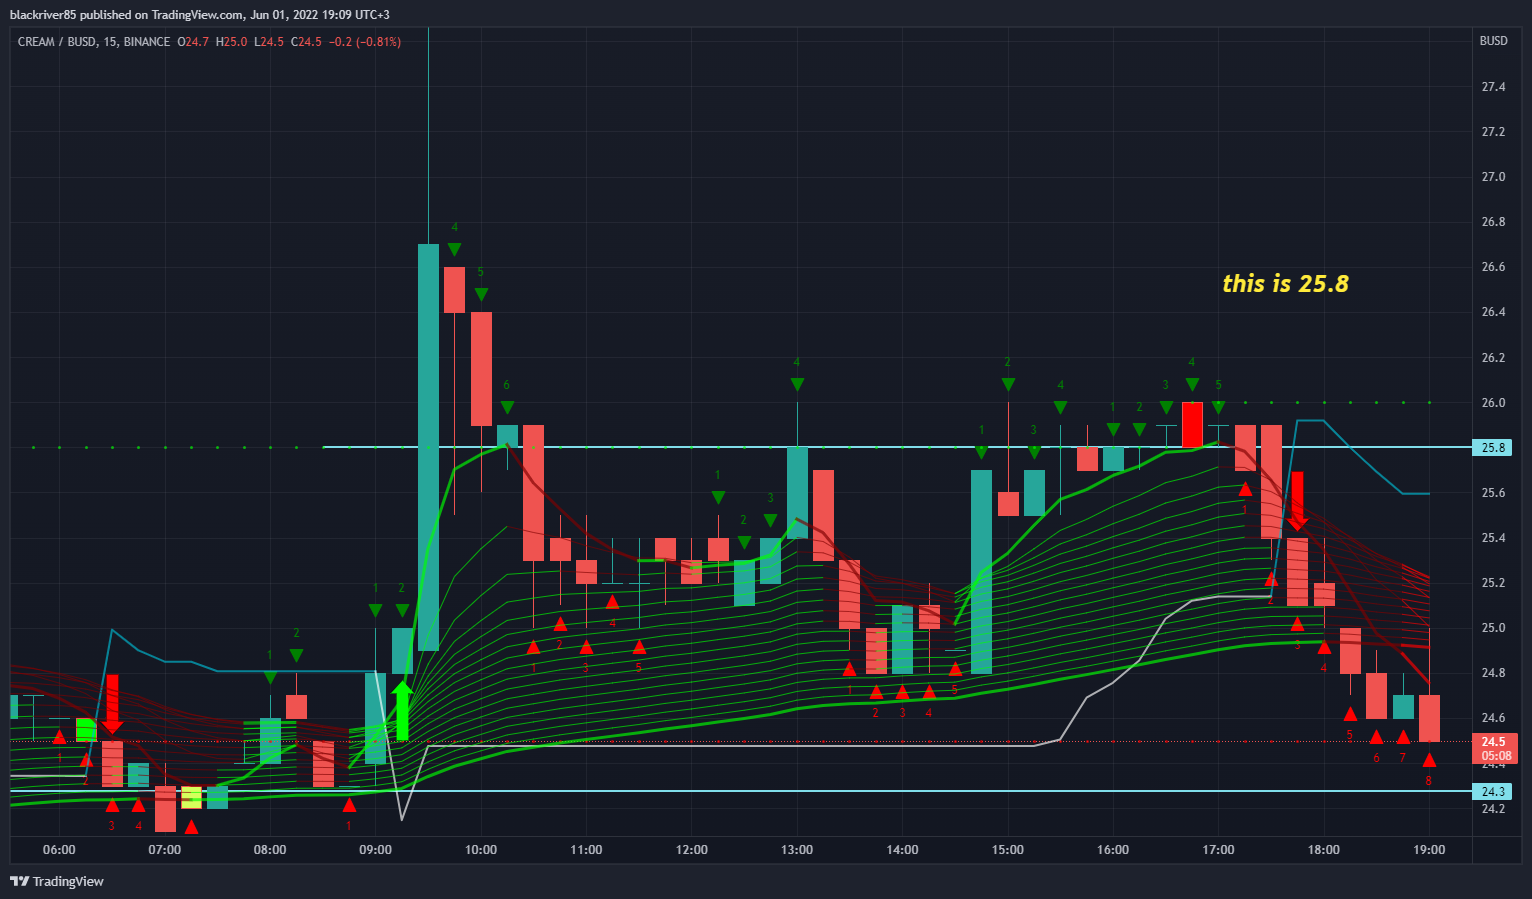Click the 19:00 time axis label
The height and width of the screenshot is (899, 1532).
tap(1429, 850)
